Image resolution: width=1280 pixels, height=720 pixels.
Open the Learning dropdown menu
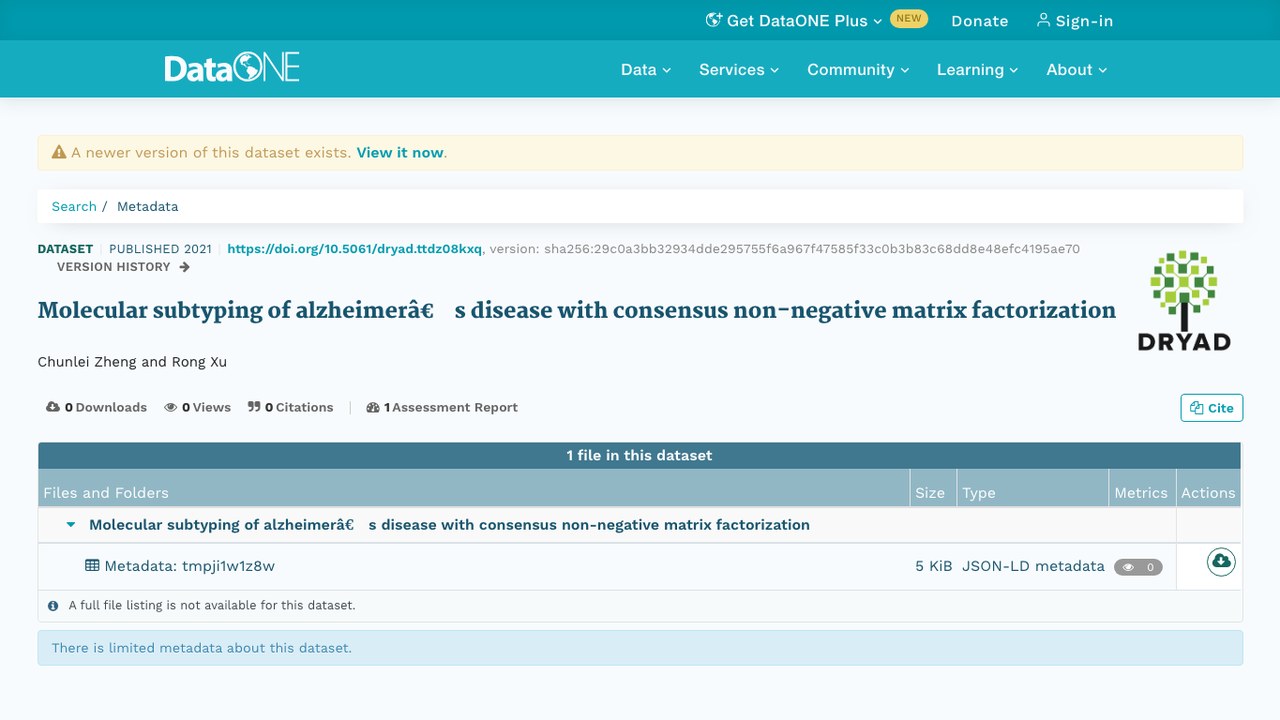point(977,69)
